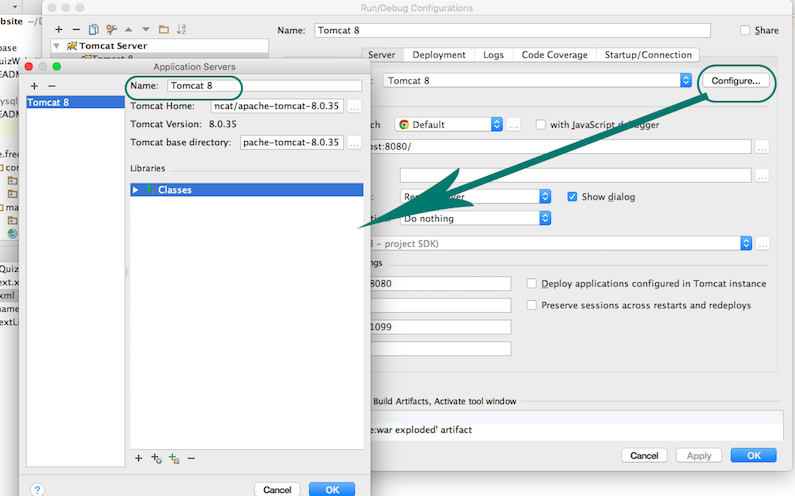Image resolution: width=795 pixels, height=496 pixels.
Task: Move configuration down arrow
Action: (146, 29)
